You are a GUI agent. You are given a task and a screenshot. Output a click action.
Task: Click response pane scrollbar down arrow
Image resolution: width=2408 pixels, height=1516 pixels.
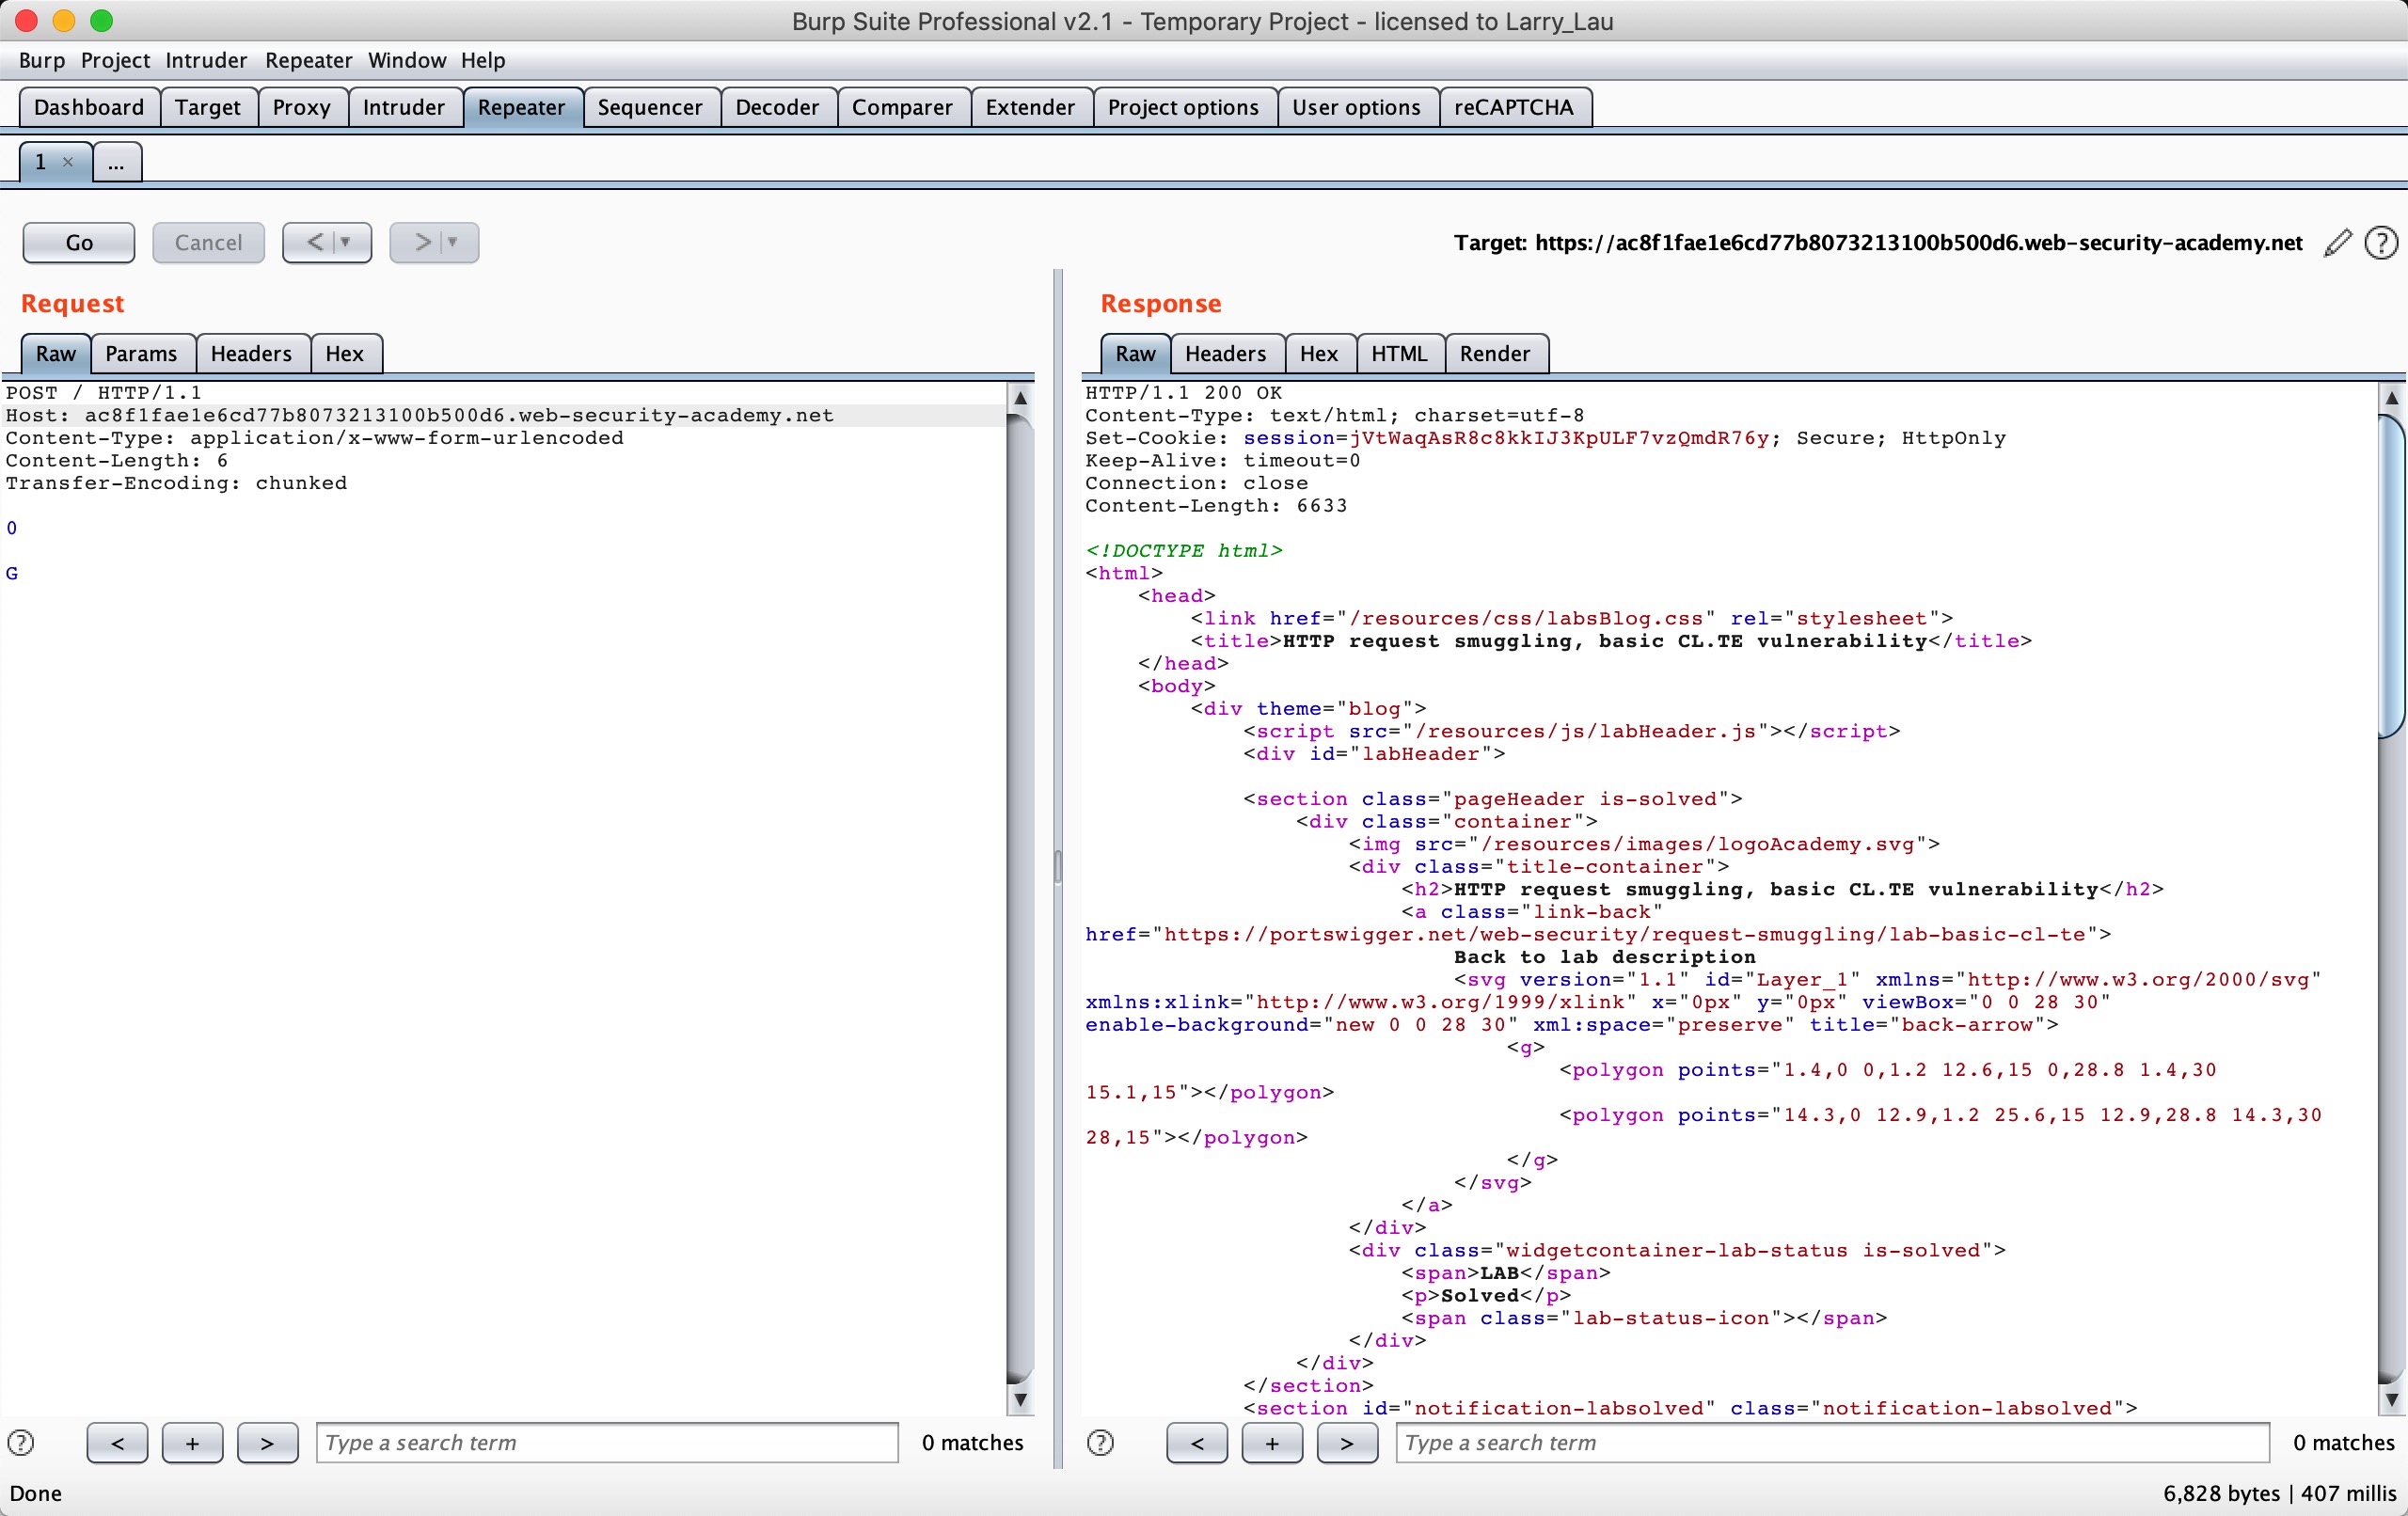[2391, 1399]
